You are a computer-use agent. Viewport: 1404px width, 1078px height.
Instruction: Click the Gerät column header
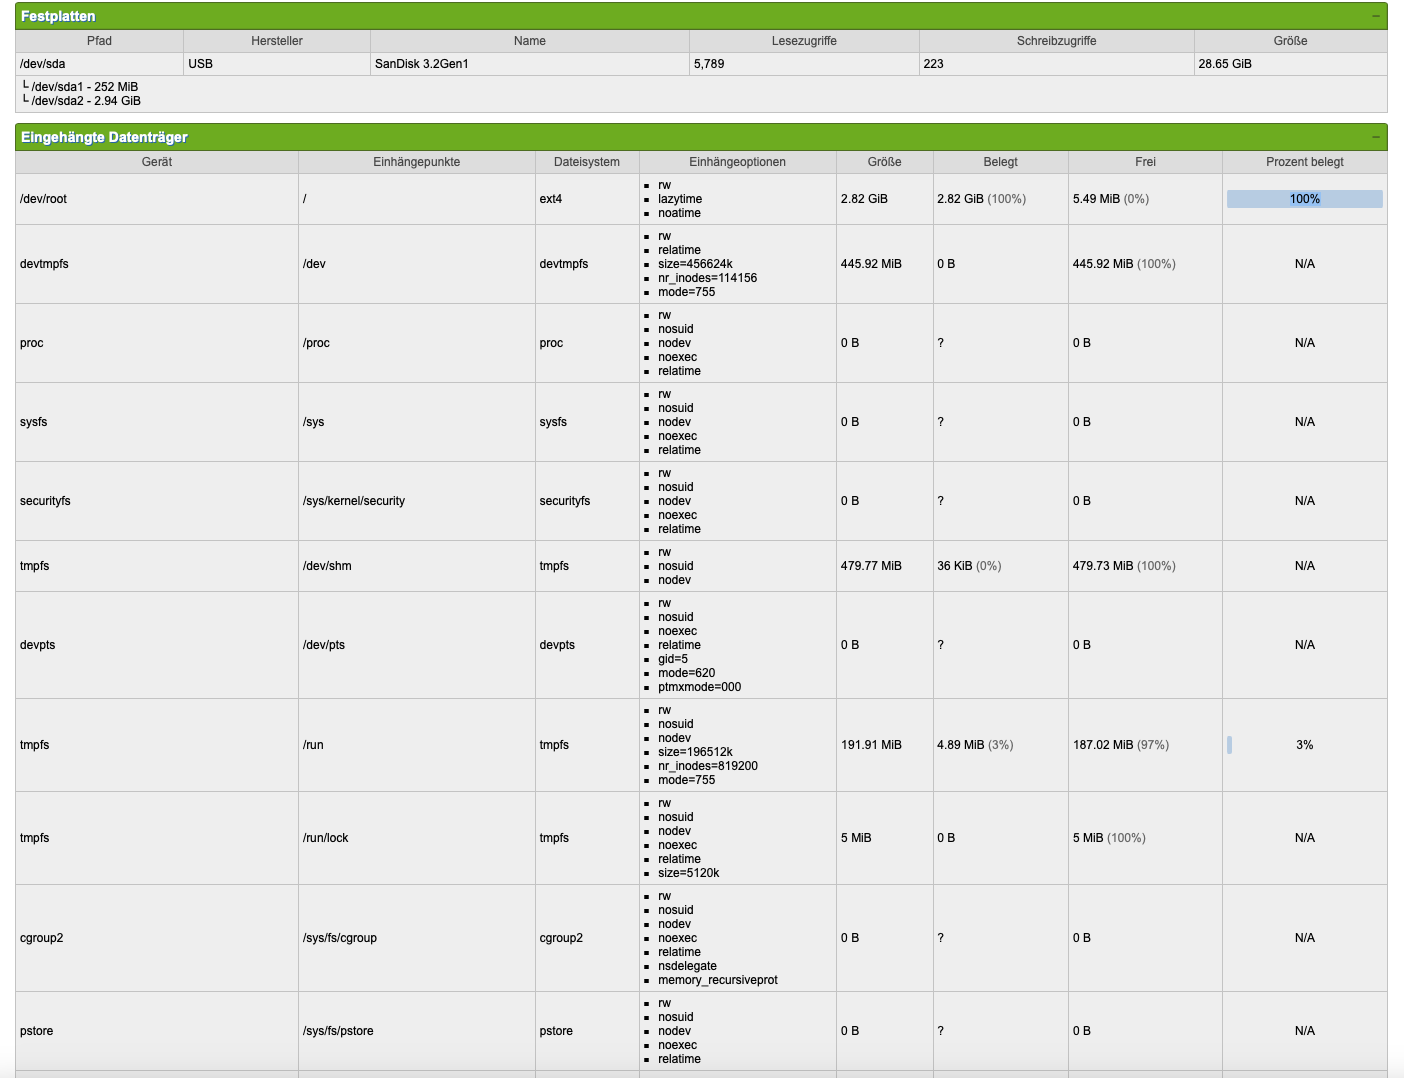(157, 162)
